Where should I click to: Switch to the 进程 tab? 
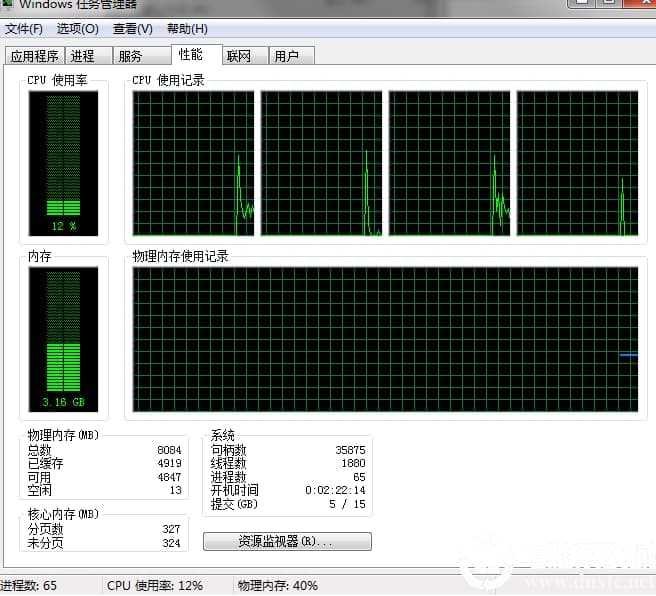[x=89, y=56]
